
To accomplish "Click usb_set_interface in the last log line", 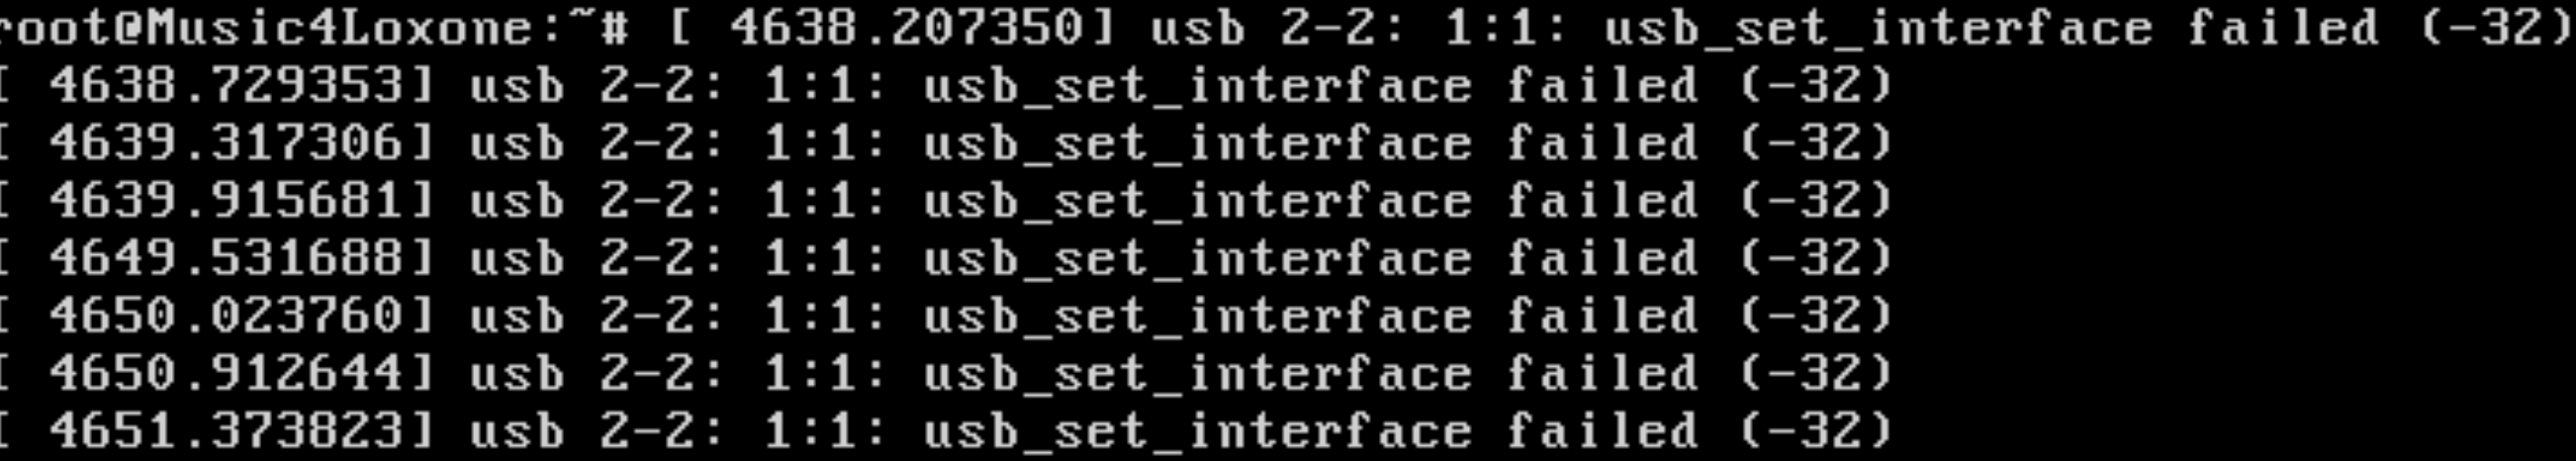I will tap(1197, 433).
